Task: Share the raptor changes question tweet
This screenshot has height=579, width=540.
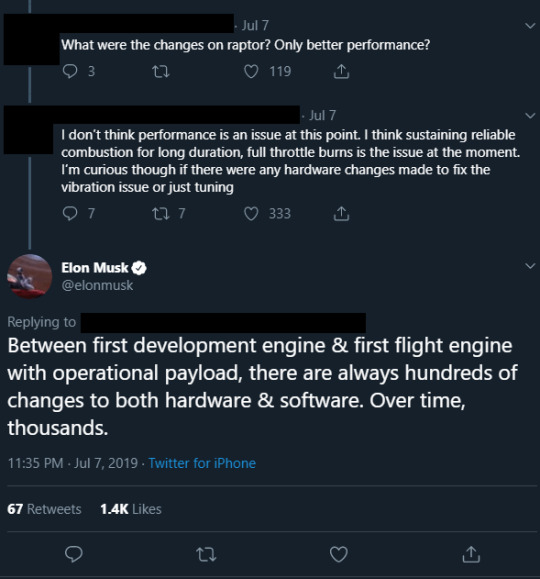Action: (341, 71)
